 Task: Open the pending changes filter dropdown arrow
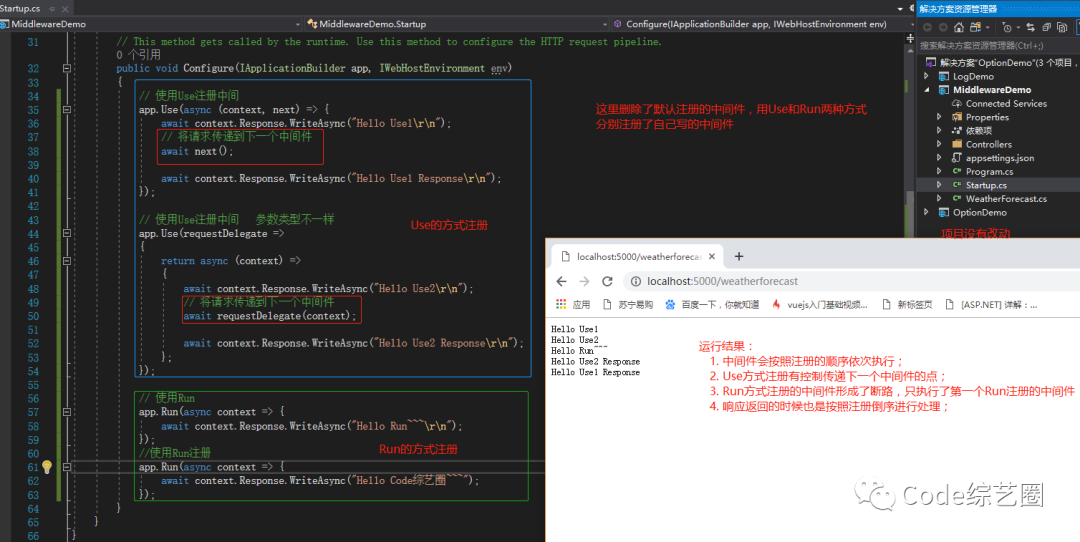point(1018,28)
